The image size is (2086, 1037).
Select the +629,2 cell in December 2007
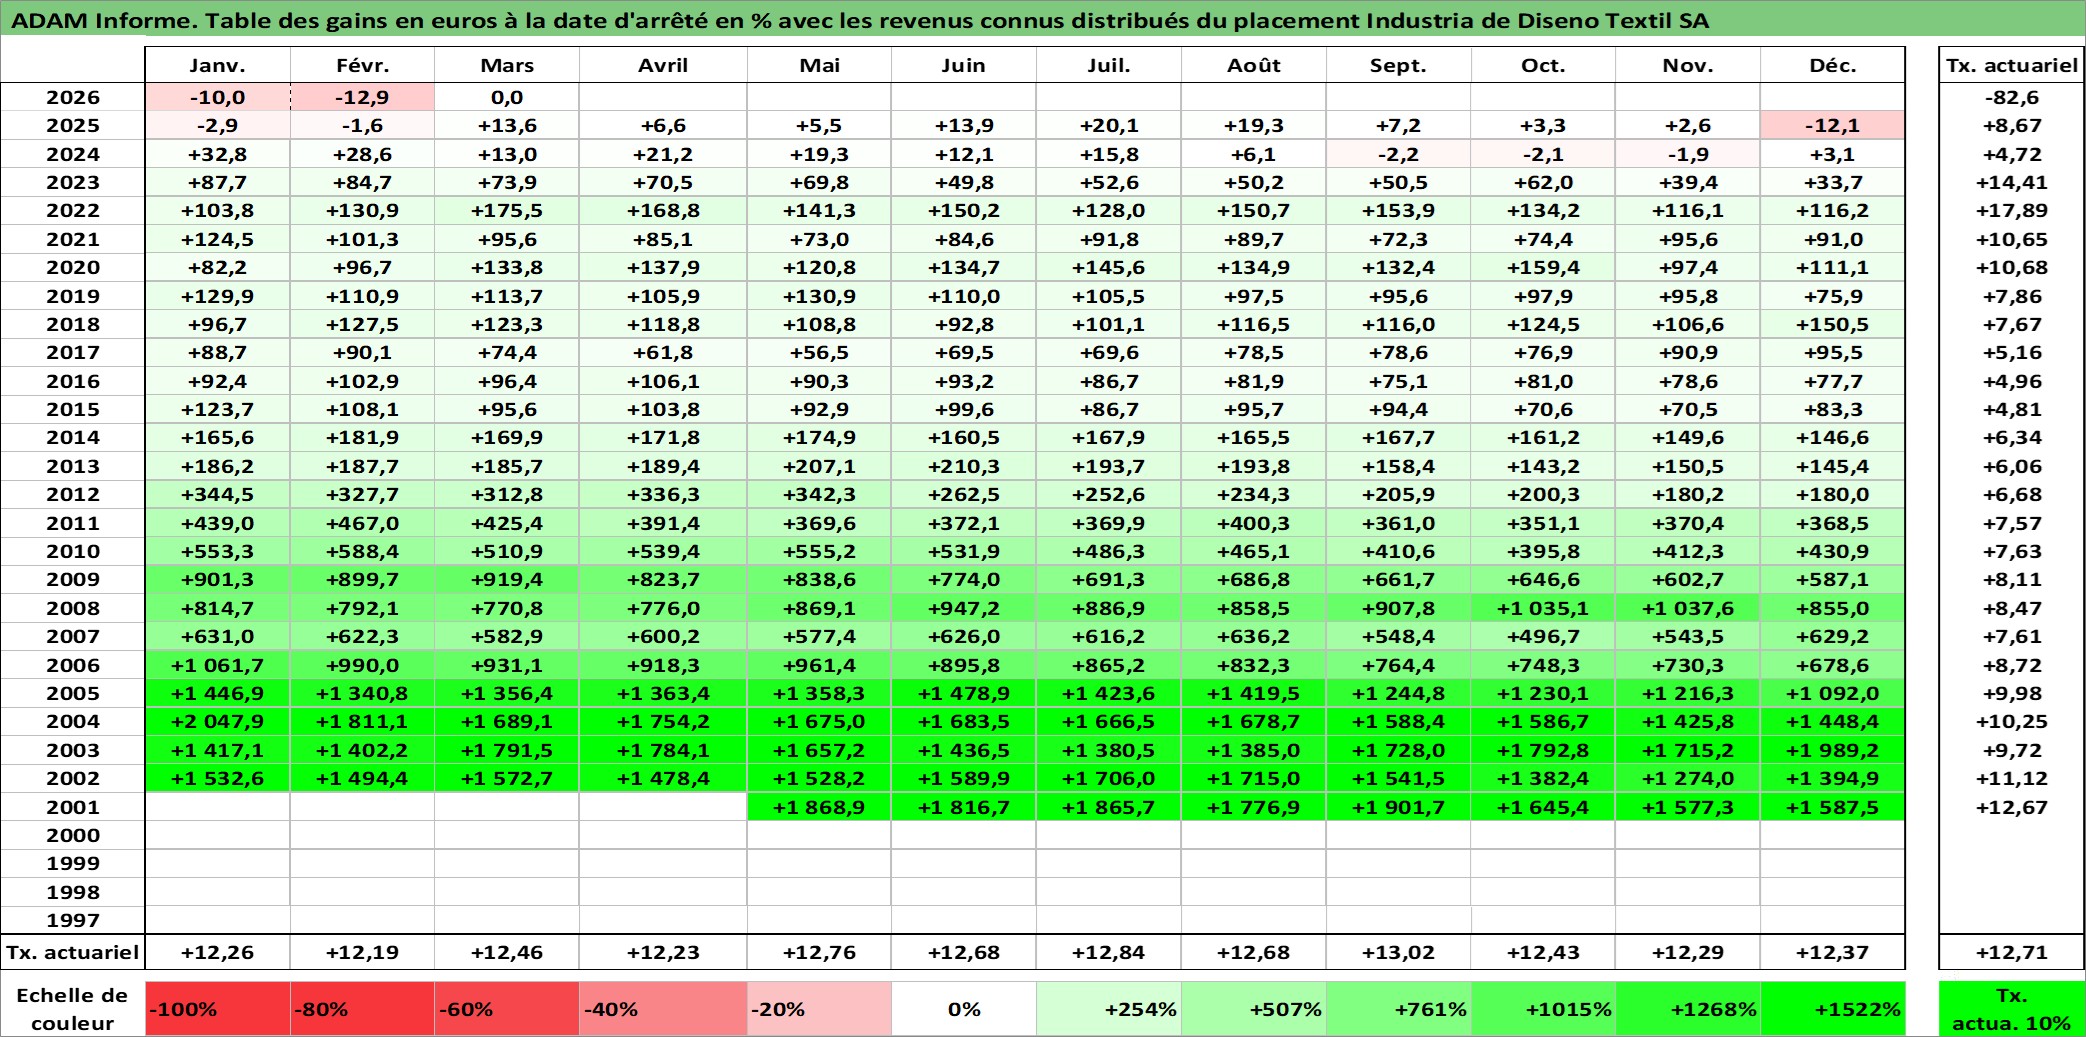pyautogui.click(x=1832, y=636)
